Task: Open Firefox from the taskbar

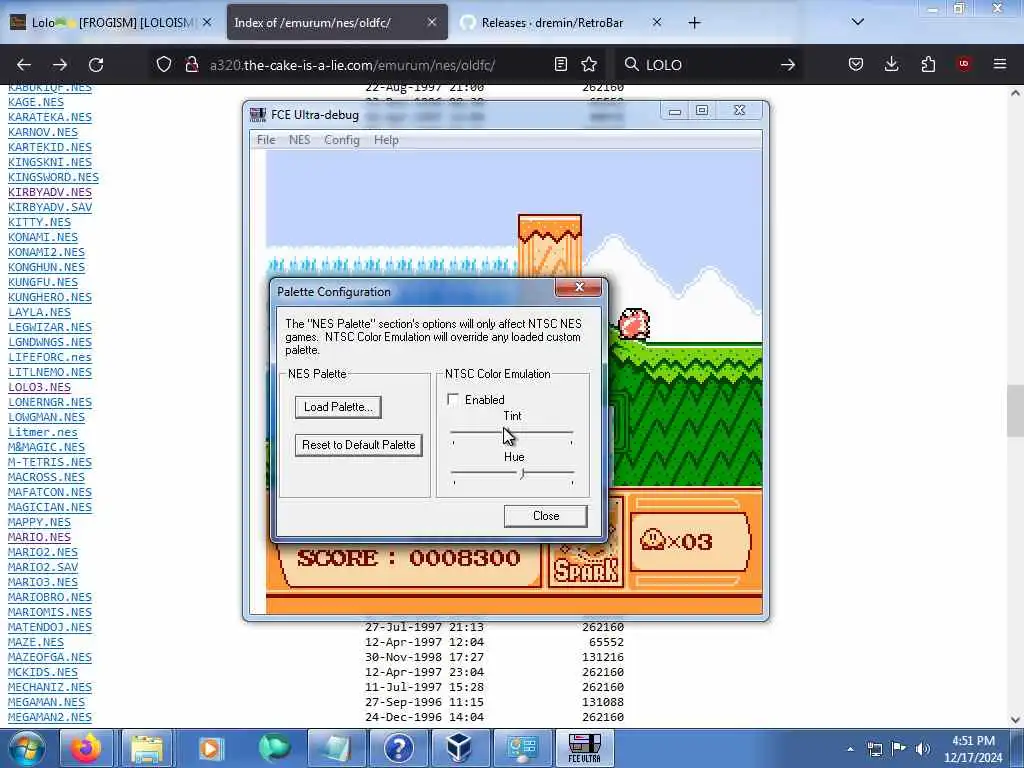Action: pyautogui.click(x=87, y=748)
